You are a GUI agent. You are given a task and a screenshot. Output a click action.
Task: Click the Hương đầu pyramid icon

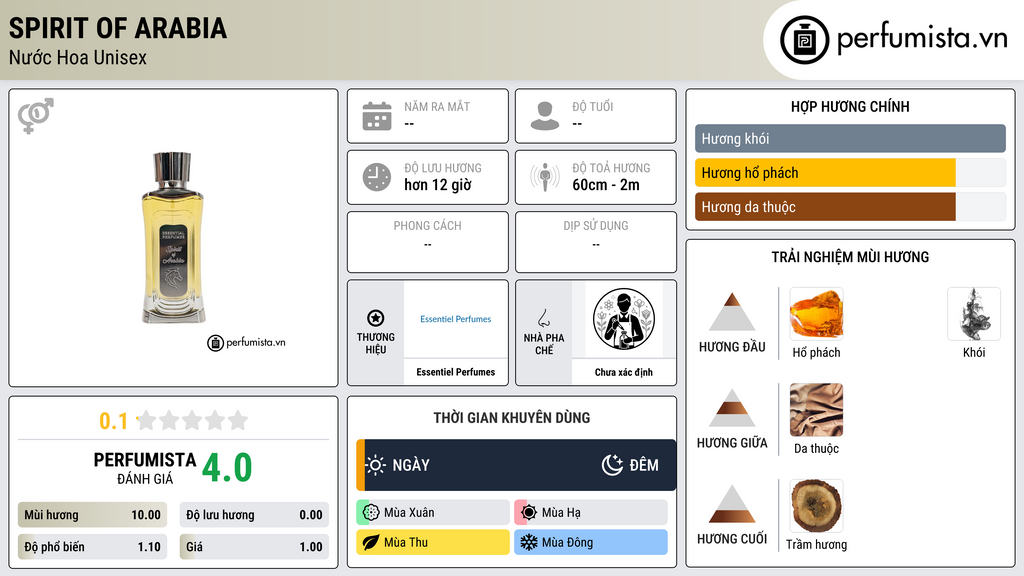coord(731,312)
